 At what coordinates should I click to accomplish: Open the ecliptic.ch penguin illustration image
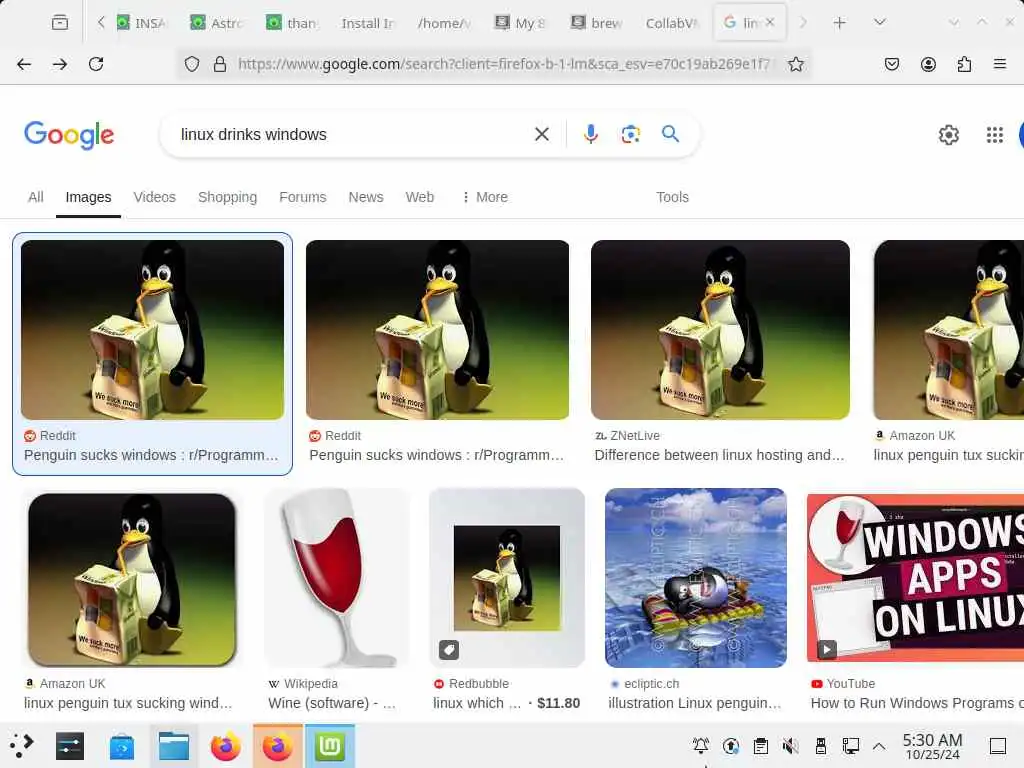tap(696, 578)
